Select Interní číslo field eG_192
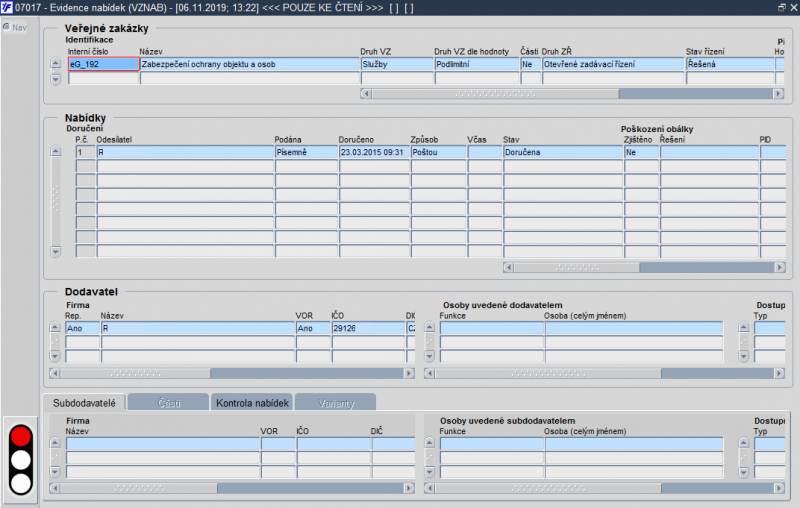800x508 pixels. [104, 64]
